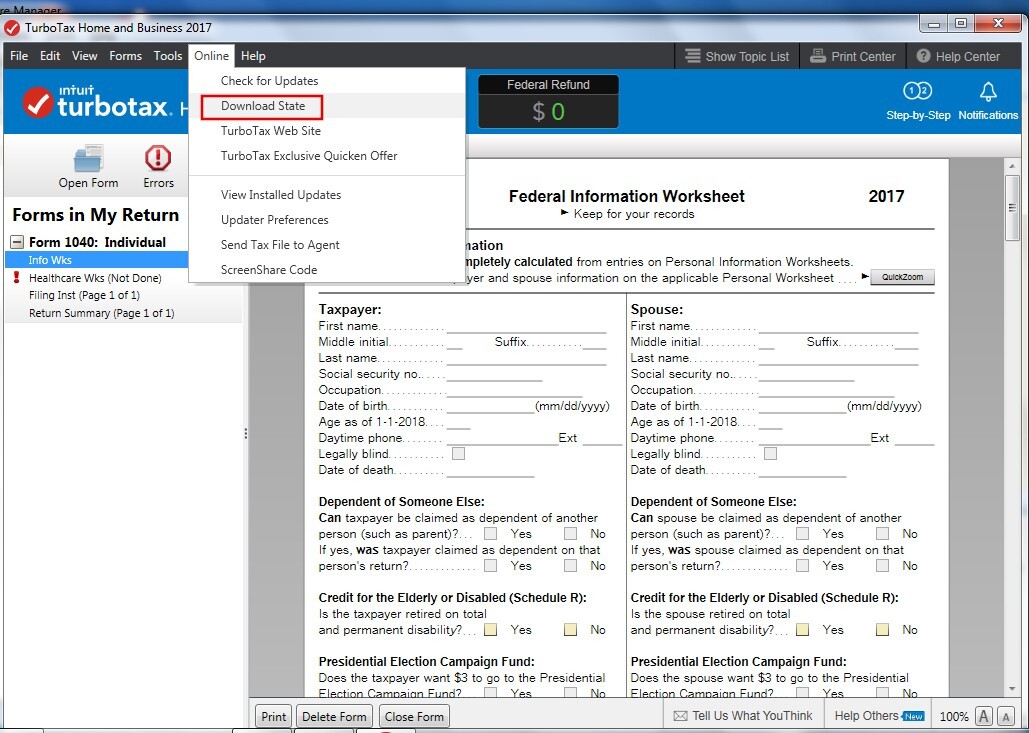Check No for spouse was claimed on return
1029x733 pixels.
(x=882, y=566)
